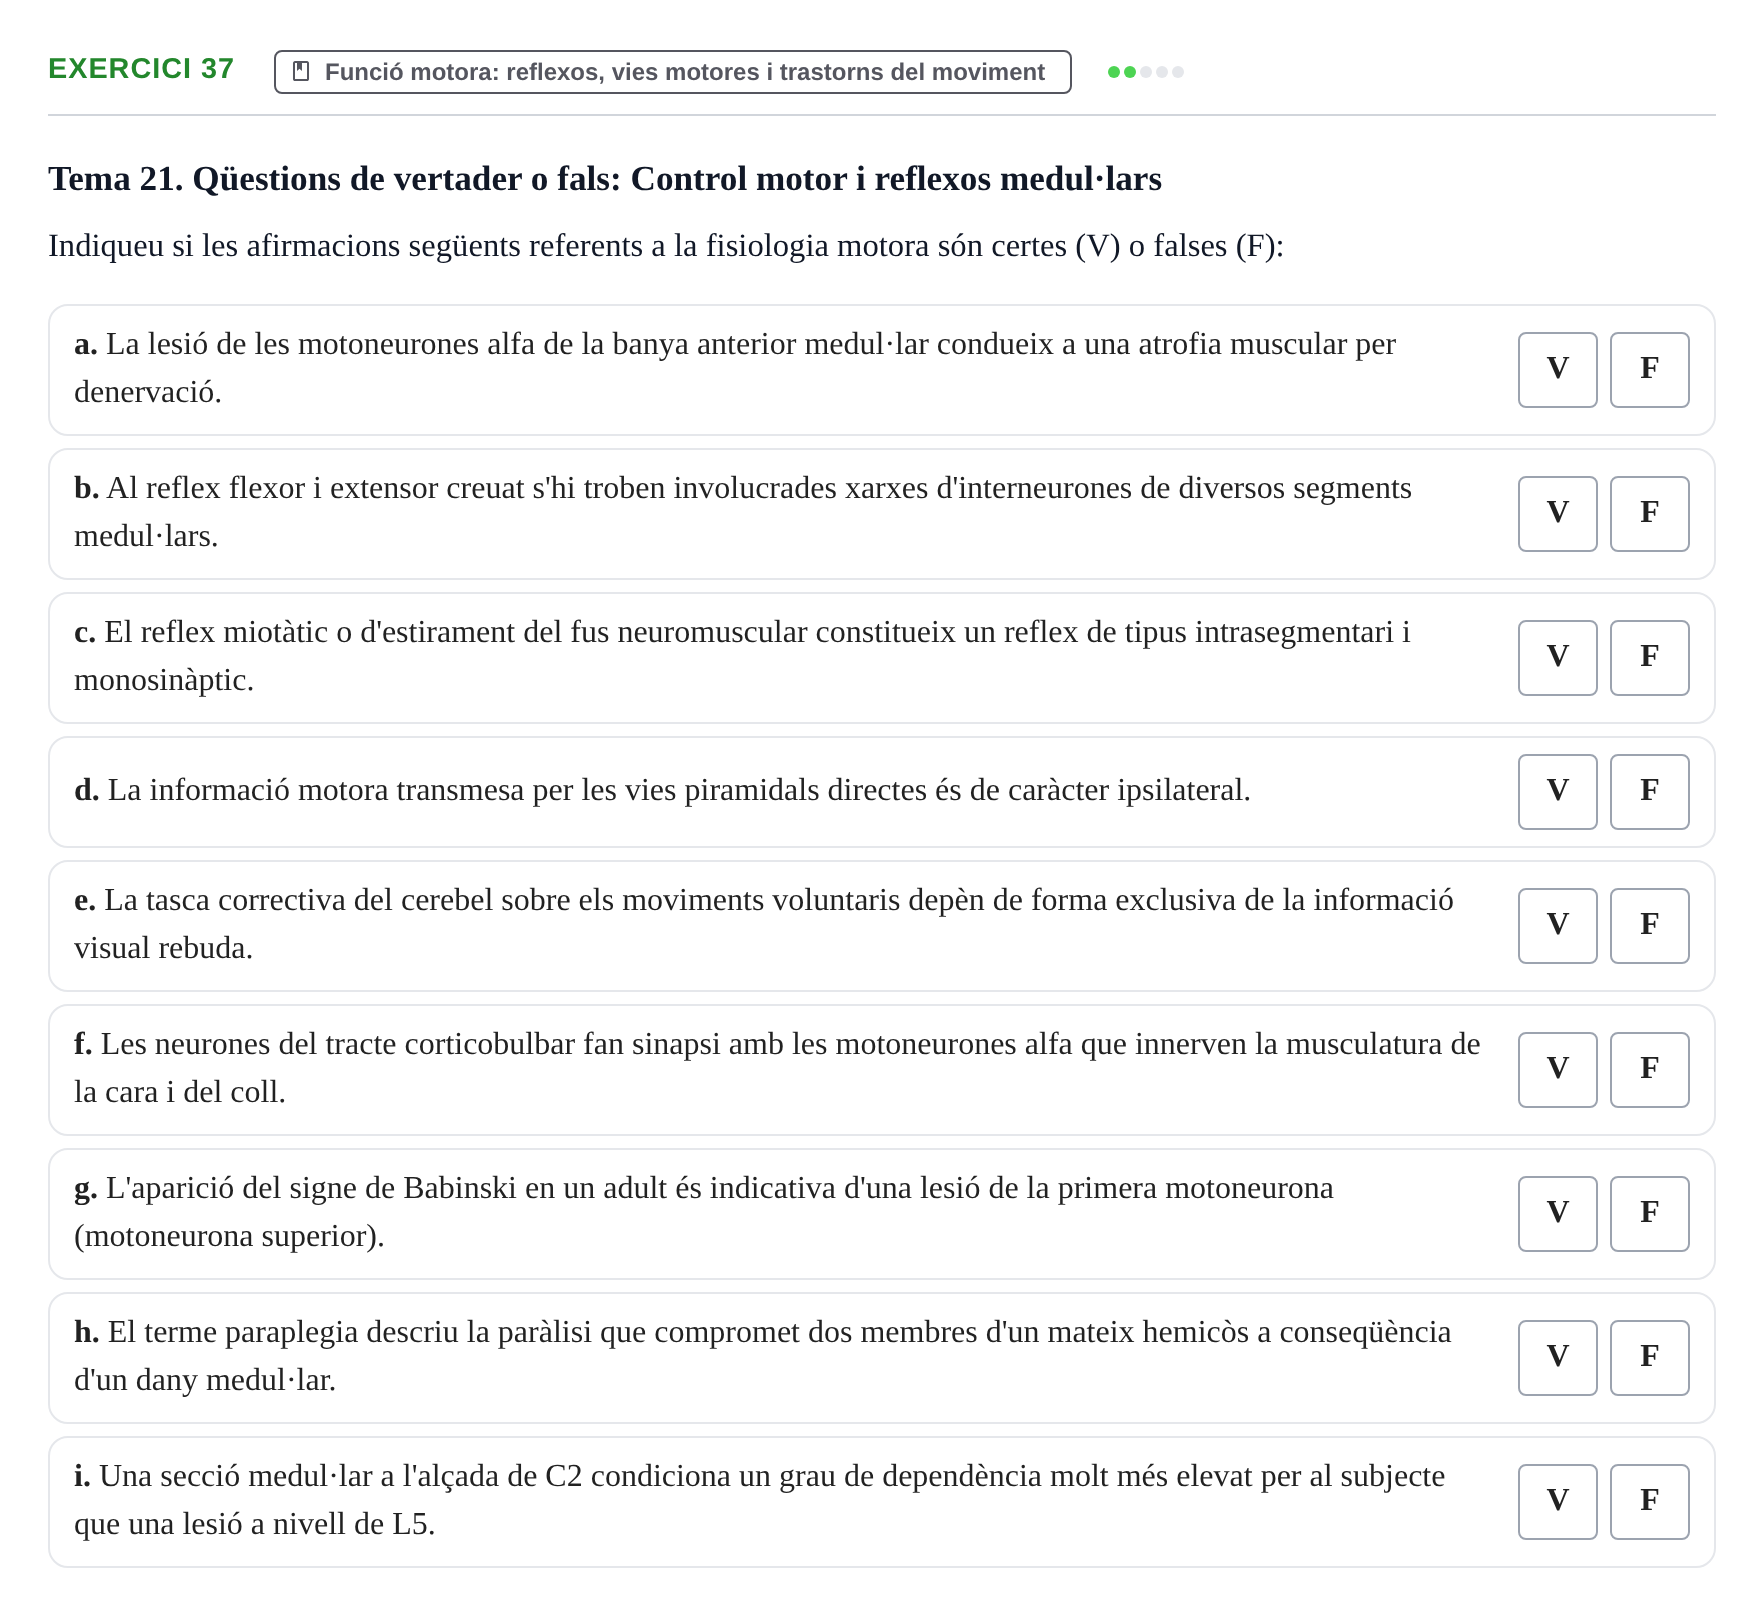Choose F for statement i on C2 lesion
Screen dimensions: 1764x1616
[1649, 1502]
